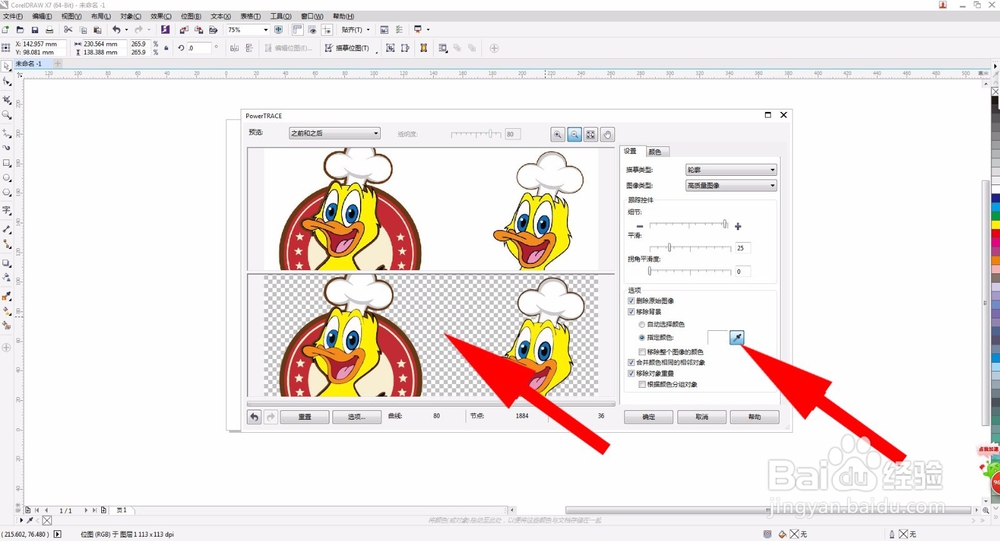This screenshot has width=1000, height=541.
Task: Select the Text tool in the toolbox
Action: click(x=6, y=210)
